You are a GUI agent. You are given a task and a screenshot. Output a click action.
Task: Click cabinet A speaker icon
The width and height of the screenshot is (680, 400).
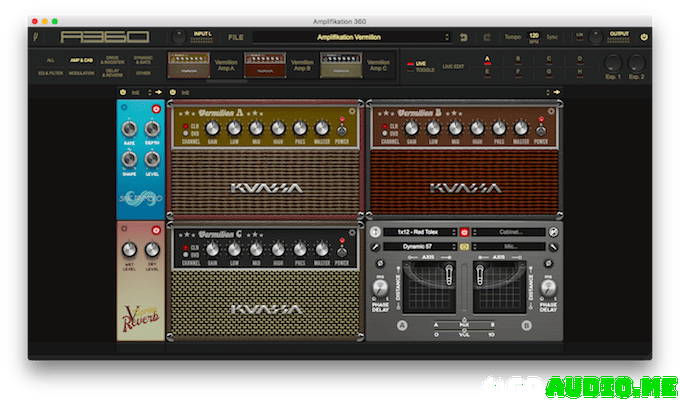(x=375, y=232)
